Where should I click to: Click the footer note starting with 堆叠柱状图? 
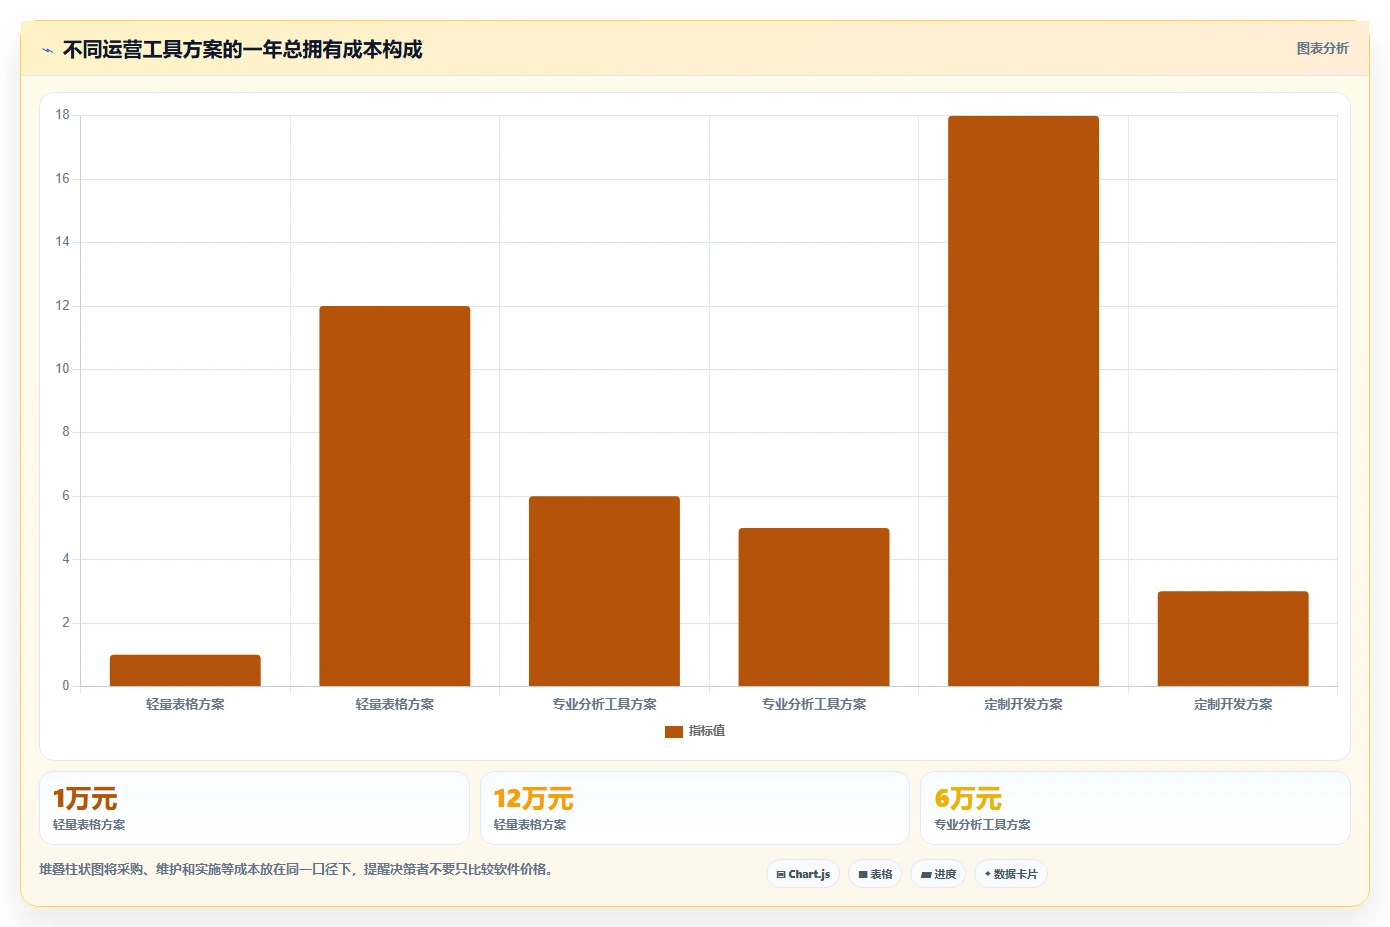pyautogui.click(x=296, y=869)
